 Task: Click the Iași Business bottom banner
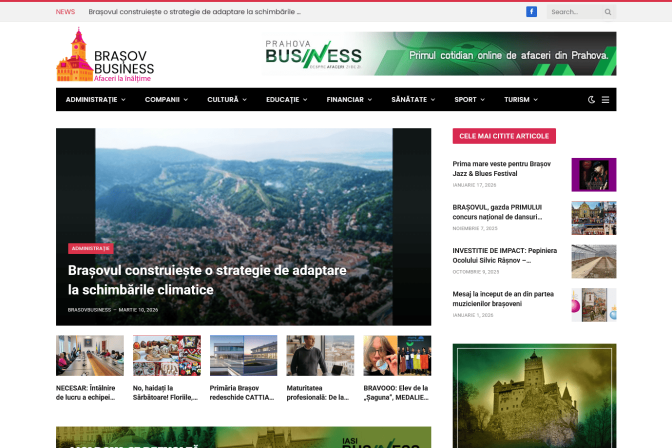[x=243, y=437]
